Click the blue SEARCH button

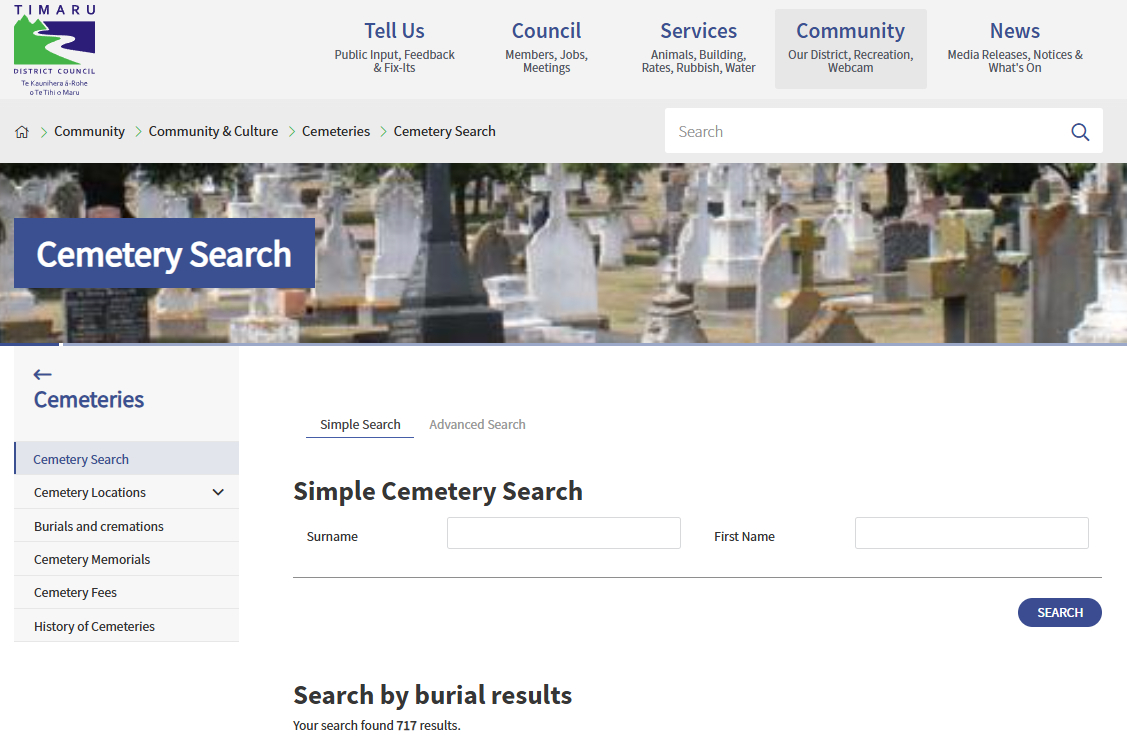1059,612
